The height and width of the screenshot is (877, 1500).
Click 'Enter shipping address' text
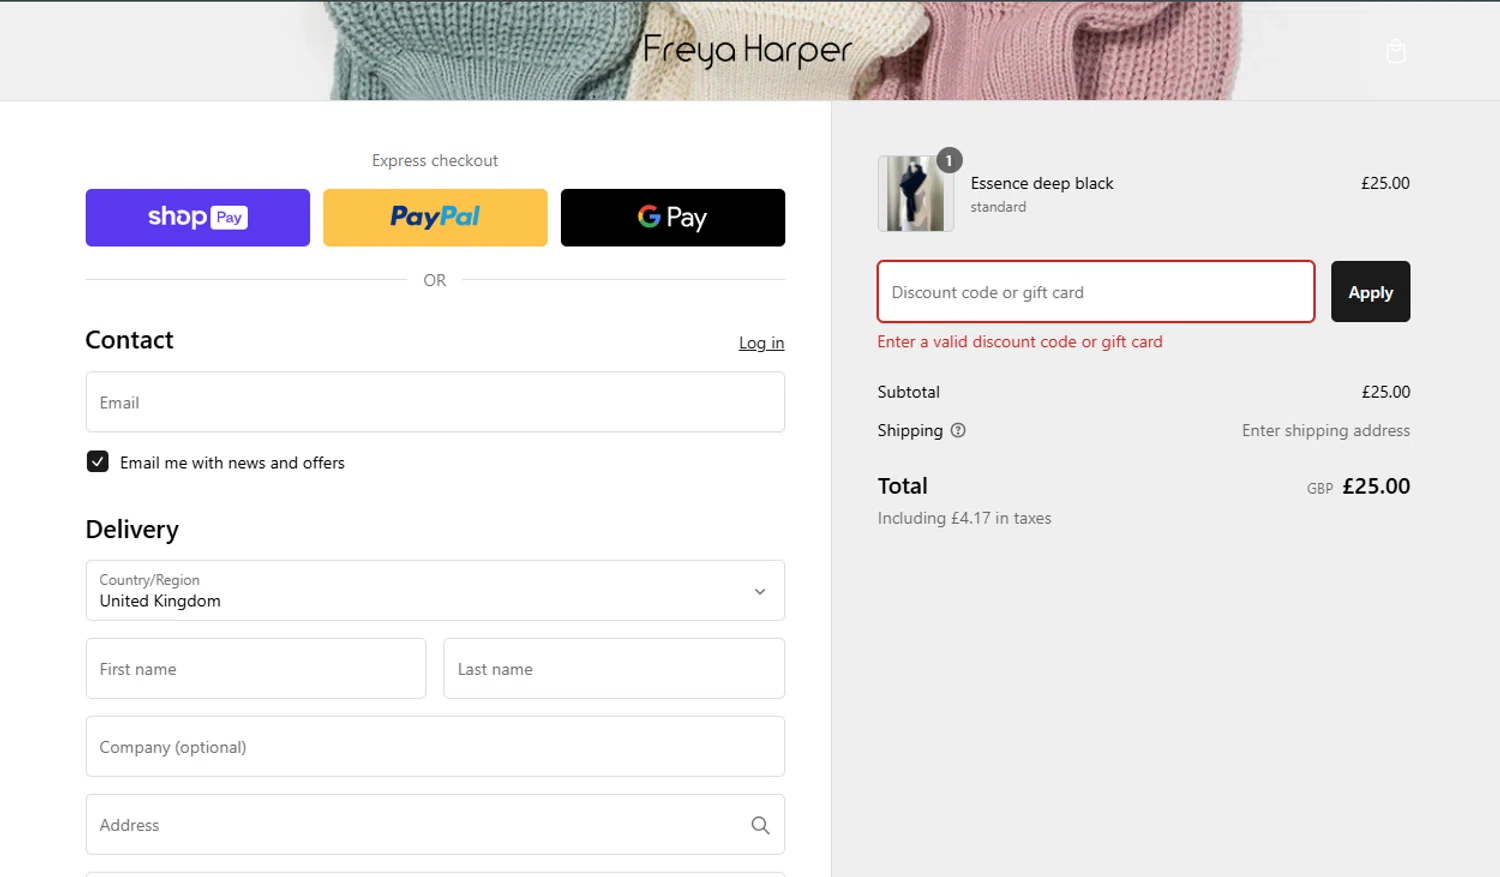1326,431
